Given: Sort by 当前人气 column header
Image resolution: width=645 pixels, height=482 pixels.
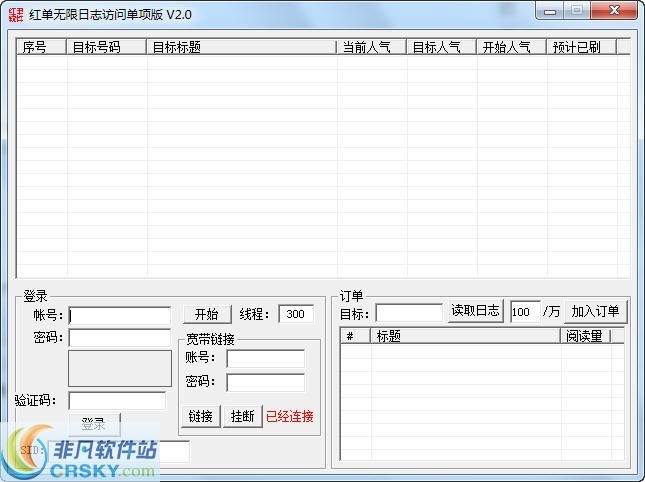Looking at the screenshot, I should click(371, 47).
